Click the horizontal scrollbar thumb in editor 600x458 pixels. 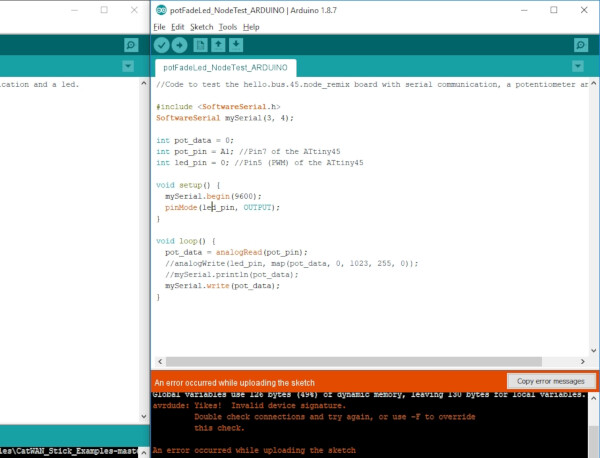tap(354, 362)
